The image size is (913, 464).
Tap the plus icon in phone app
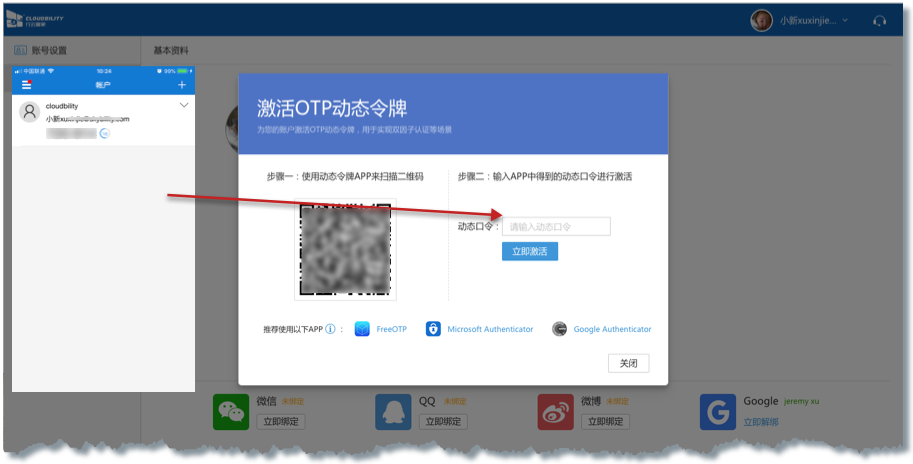[181, 85]
